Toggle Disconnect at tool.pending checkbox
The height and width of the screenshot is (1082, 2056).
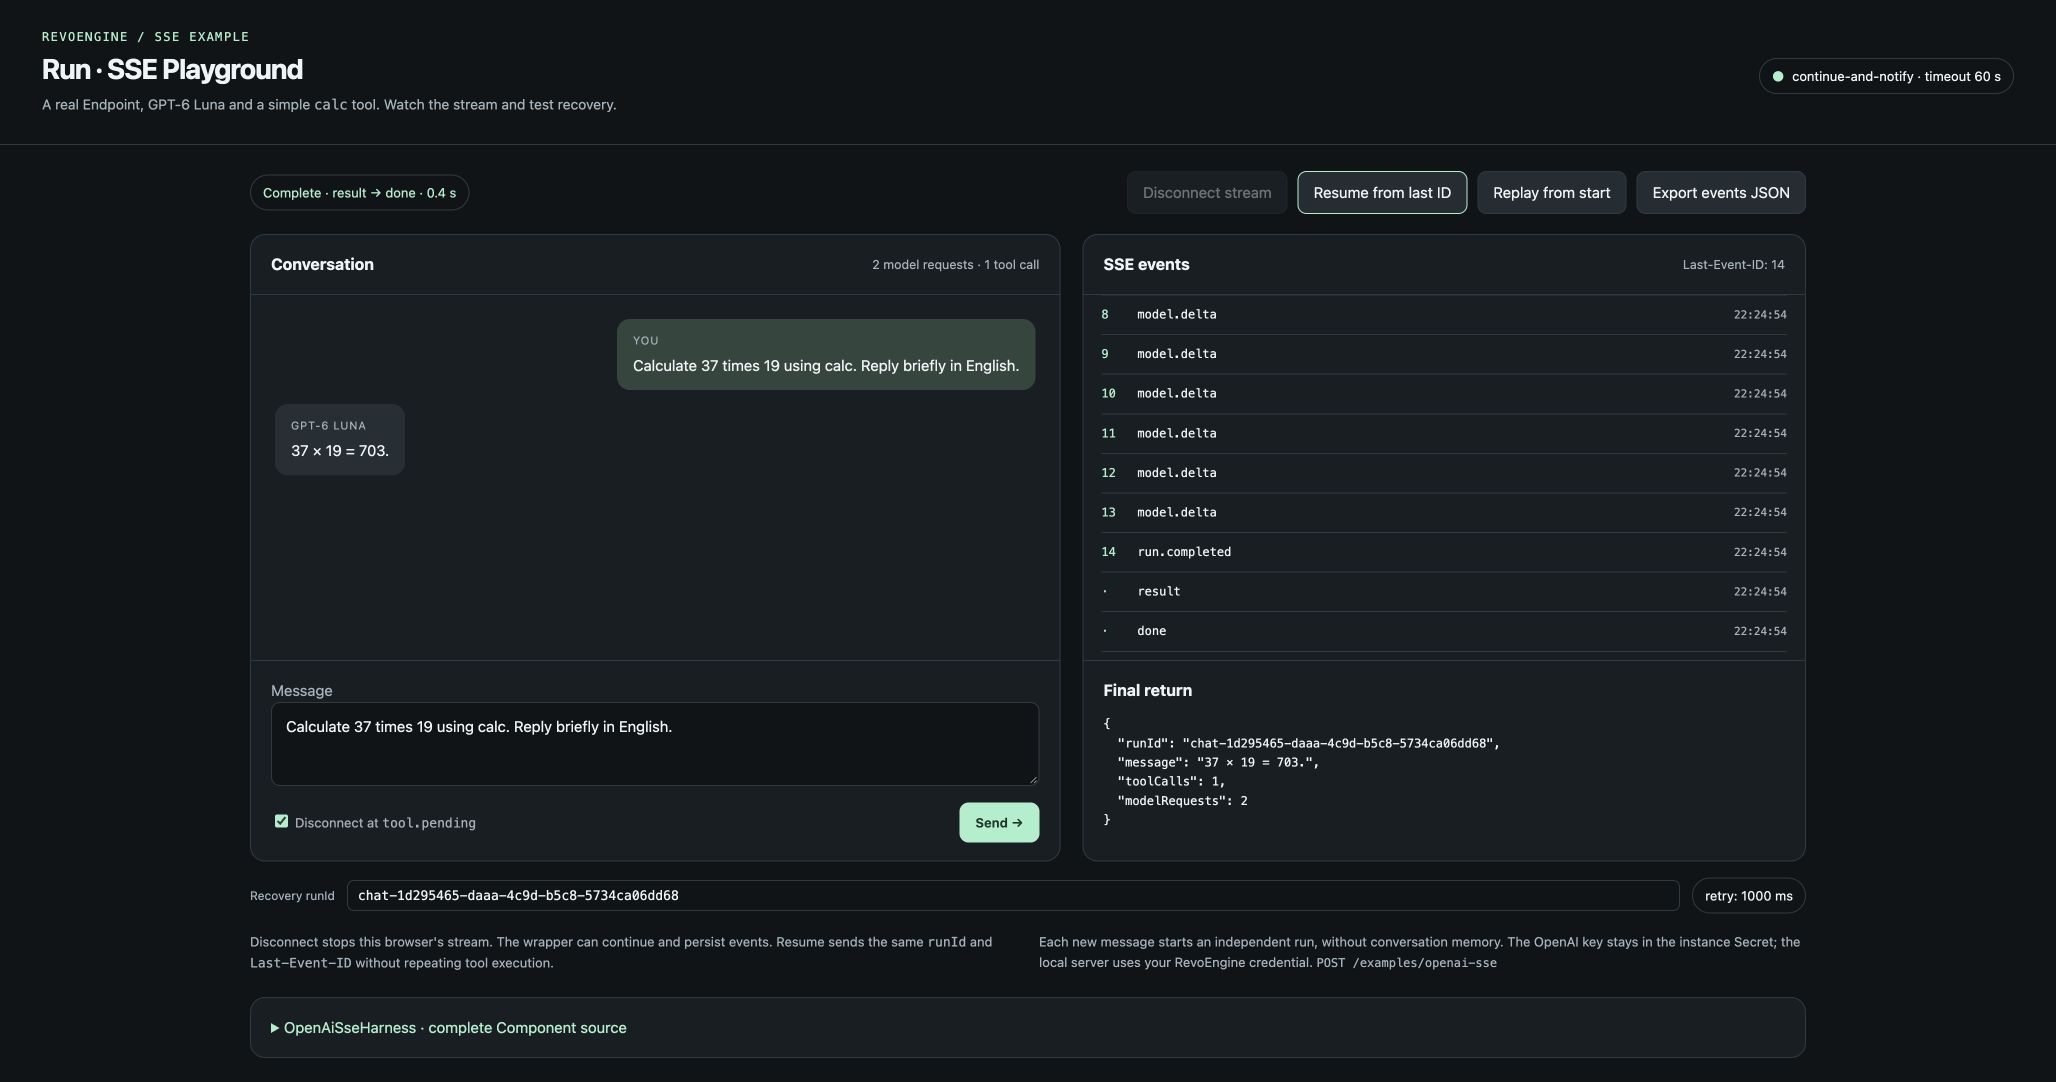coord(281,822)
